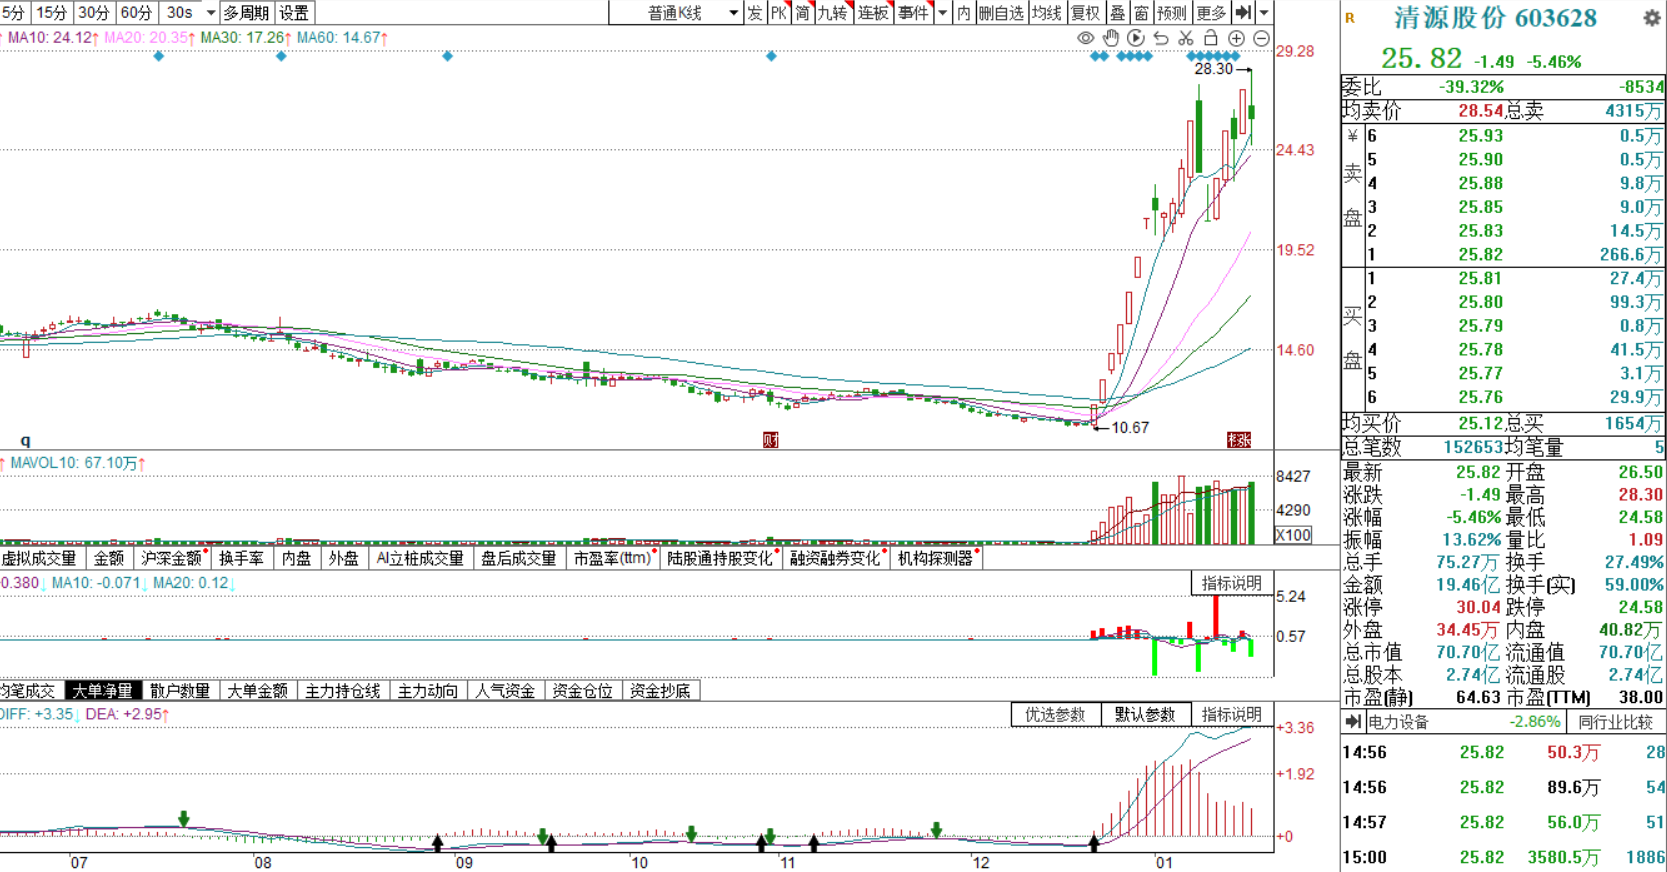Click the 发 toolbar button
The image size is (1667, 872).
[x=755, y=12]
